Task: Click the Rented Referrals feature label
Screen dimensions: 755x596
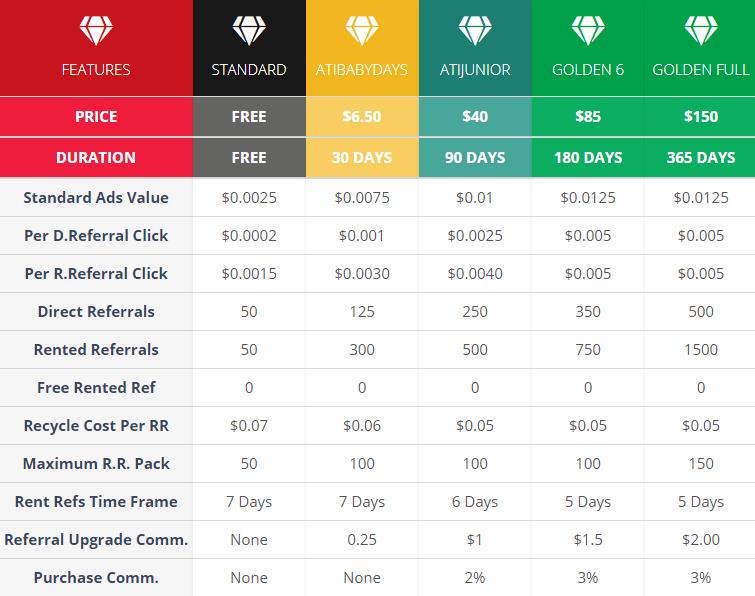Action: tap(96, 350)
